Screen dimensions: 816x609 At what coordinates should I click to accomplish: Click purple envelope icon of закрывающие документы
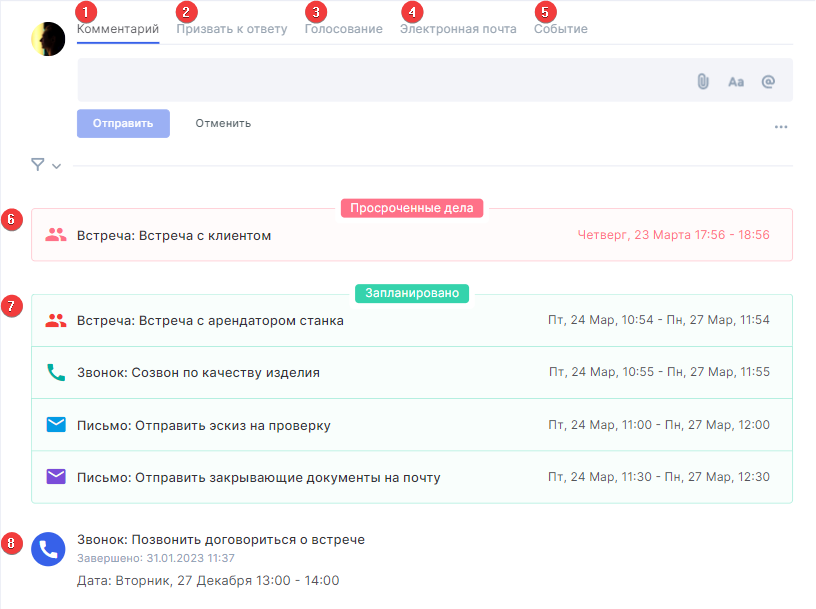point(56,477)
